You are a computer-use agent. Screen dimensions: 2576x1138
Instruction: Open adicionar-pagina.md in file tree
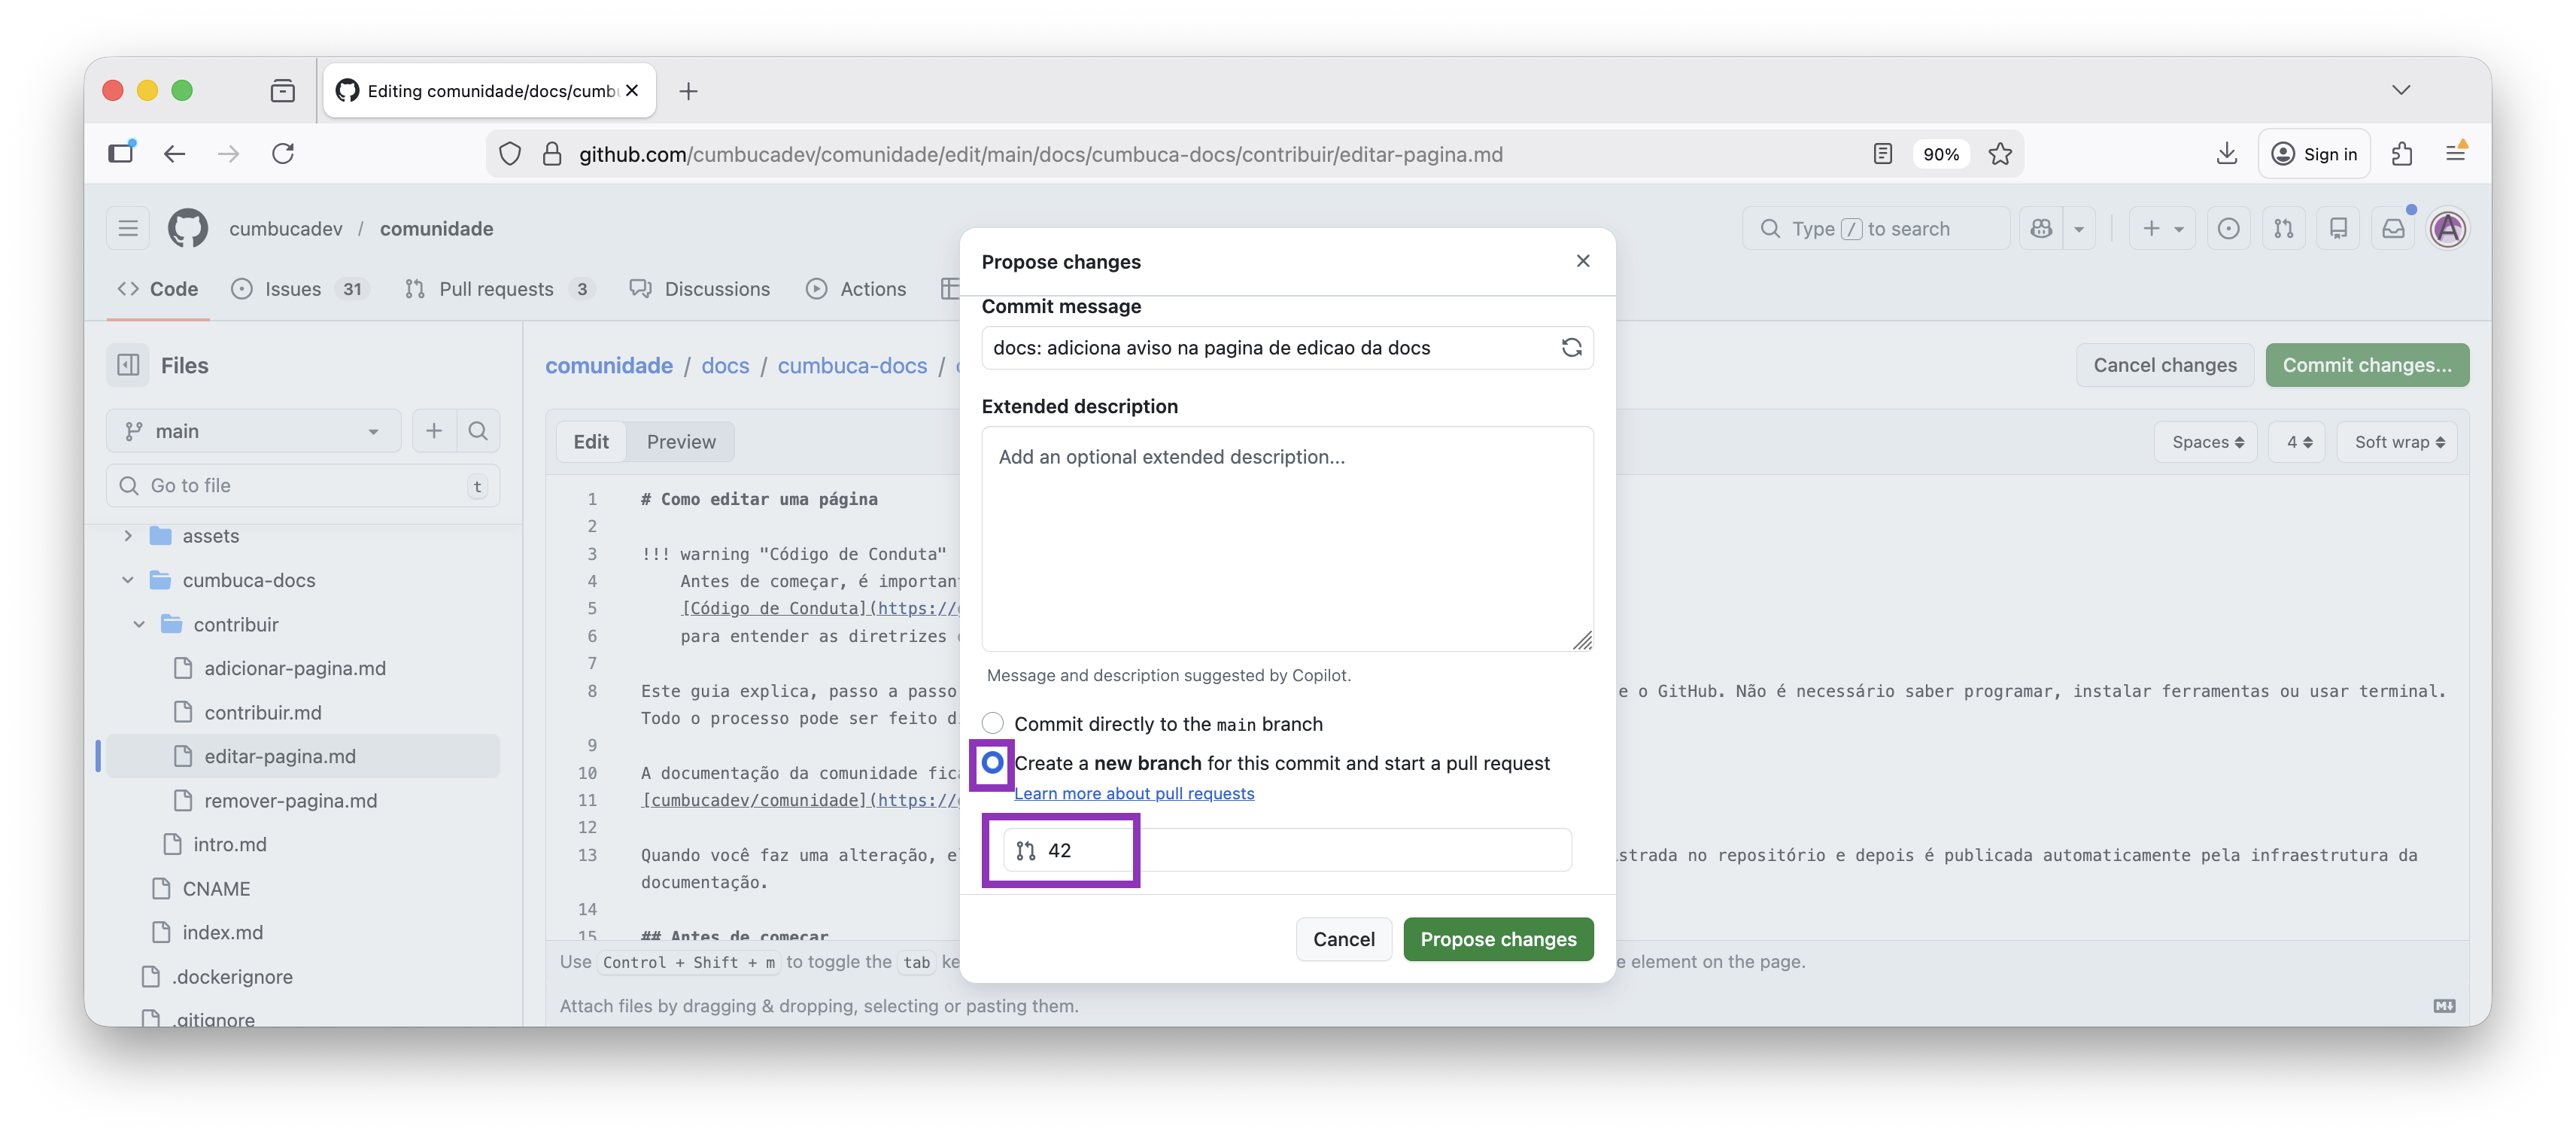pos(294,668)
